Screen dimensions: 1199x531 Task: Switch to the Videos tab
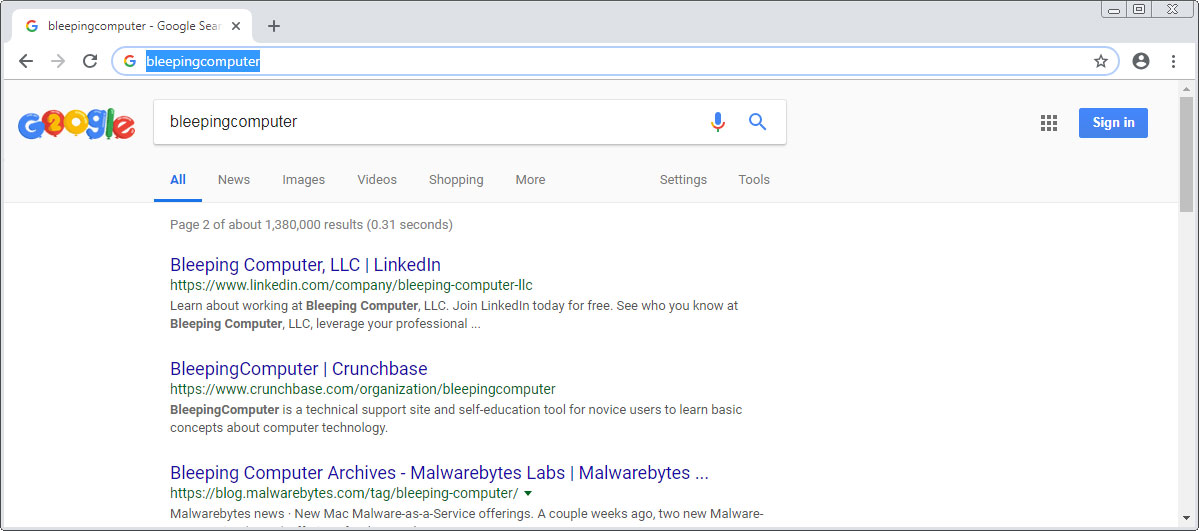pyautogui.click(x=377, y=180)
